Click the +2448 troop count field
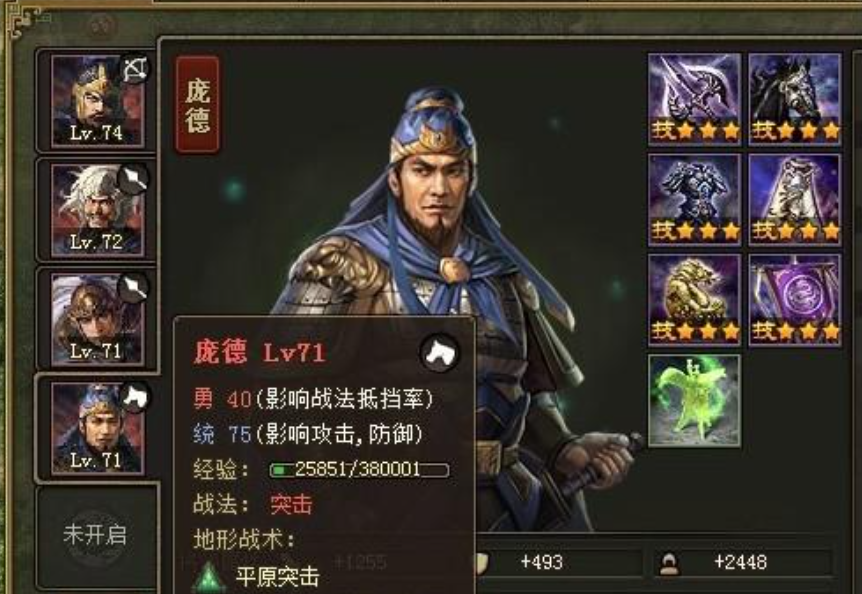Viewport: 862px width, 594px height. 742,562
